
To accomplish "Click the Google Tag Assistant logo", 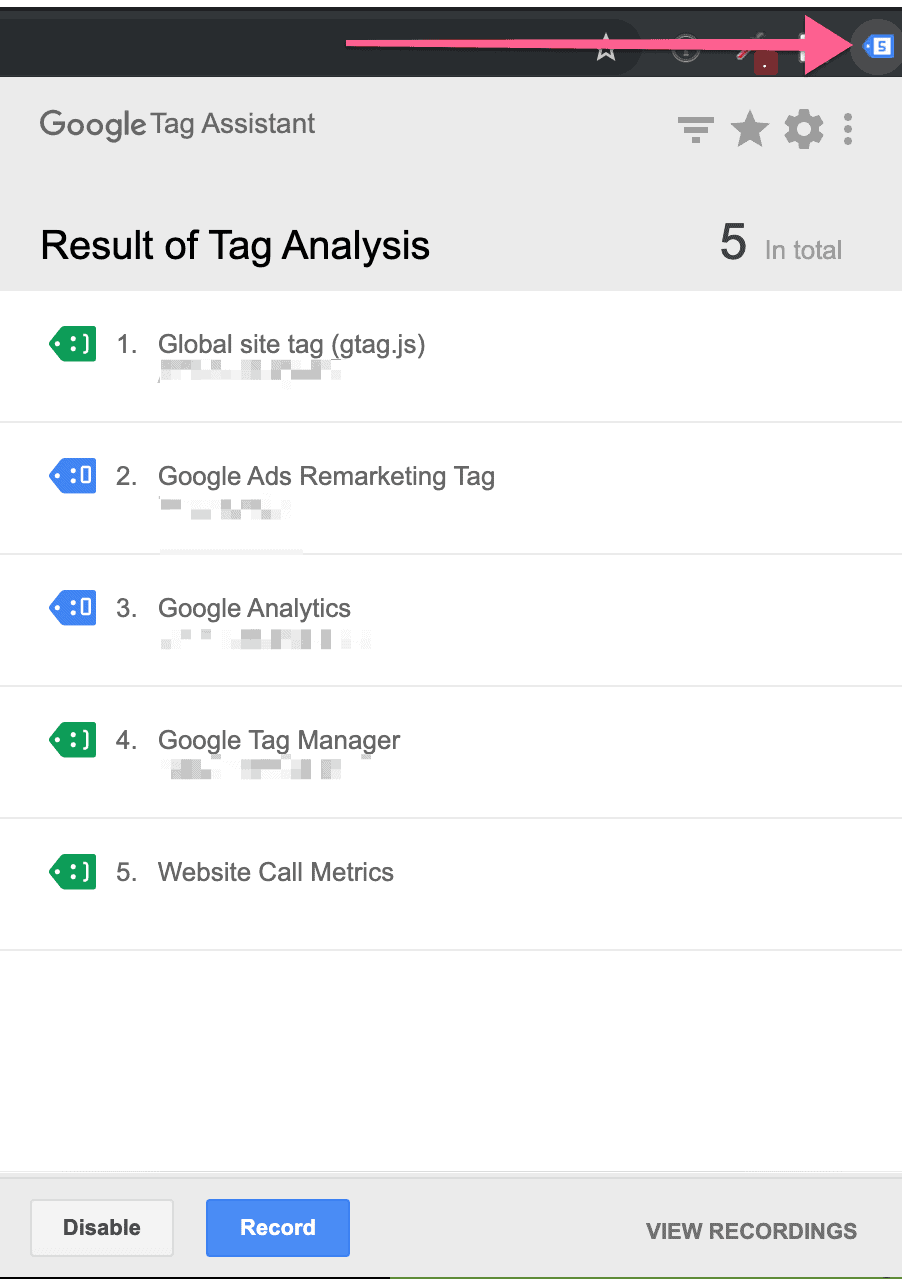I will (x=178, y=125).
